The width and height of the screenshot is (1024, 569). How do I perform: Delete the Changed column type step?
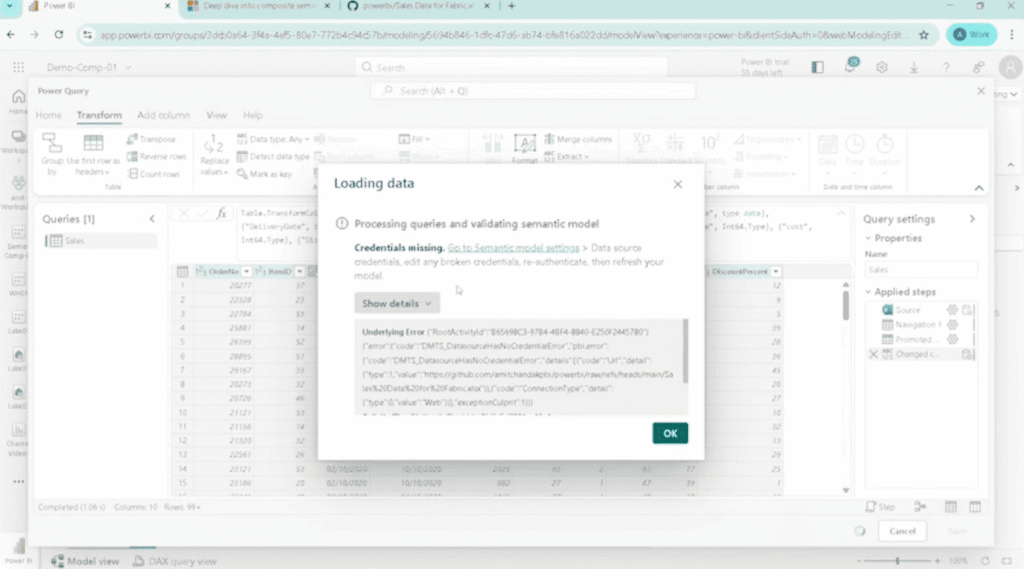(873, 354)
